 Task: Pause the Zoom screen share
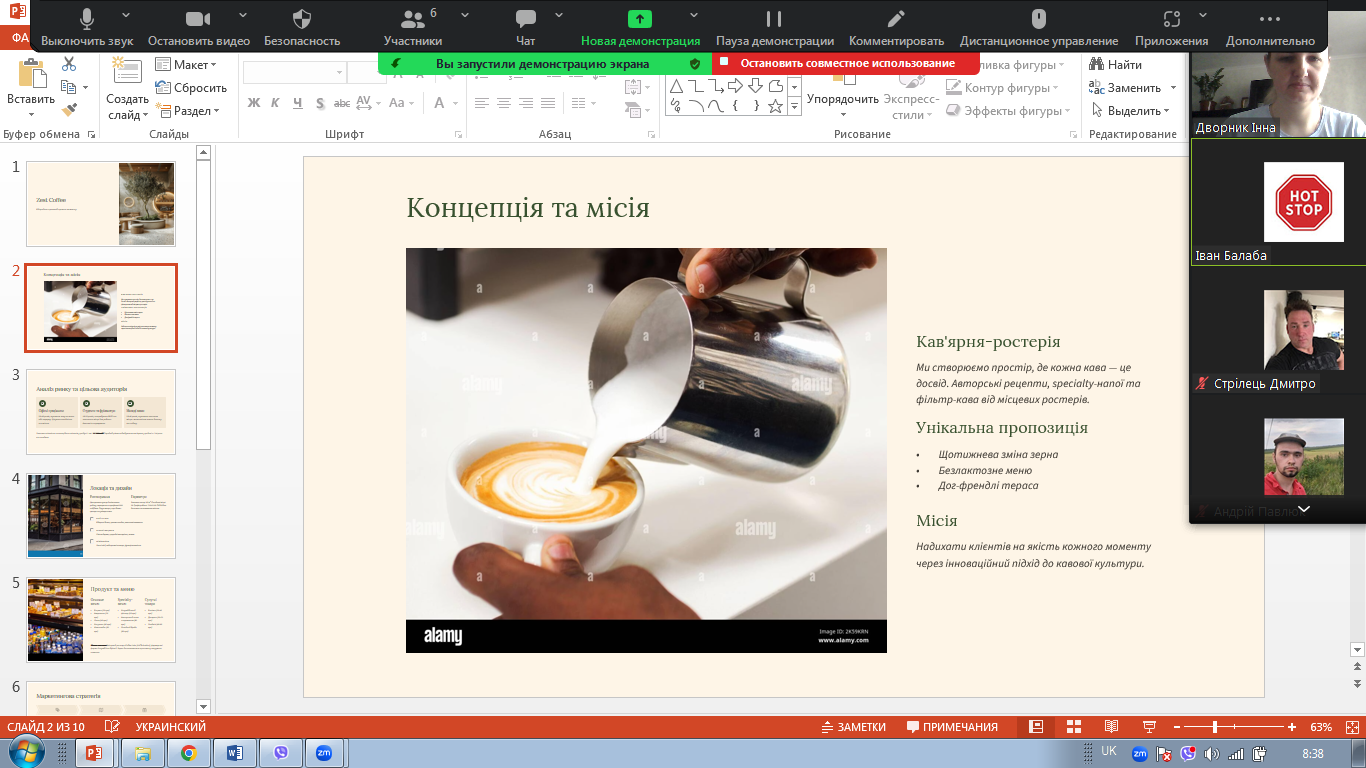pyautogui.click(x=774, y=20)
